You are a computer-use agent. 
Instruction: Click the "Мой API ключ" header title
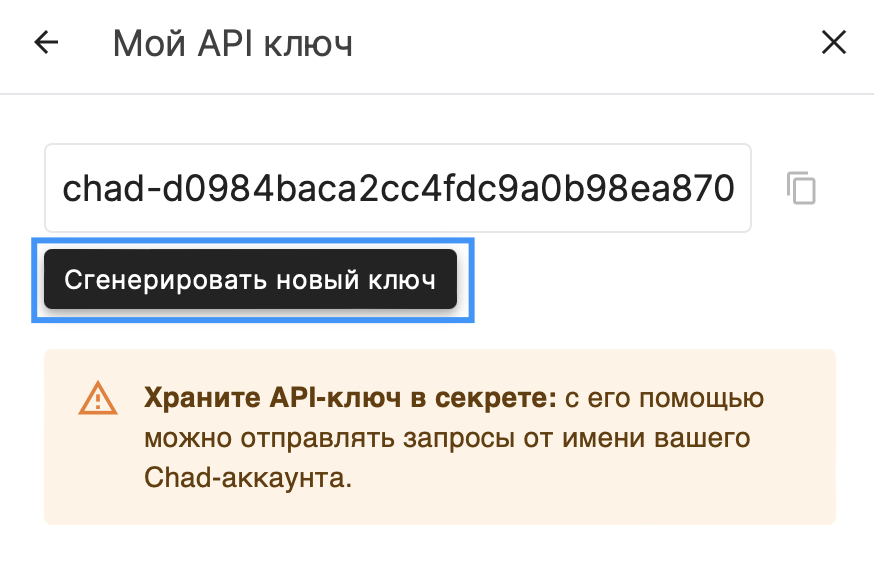pyautogui.click(x=232, y=44)
